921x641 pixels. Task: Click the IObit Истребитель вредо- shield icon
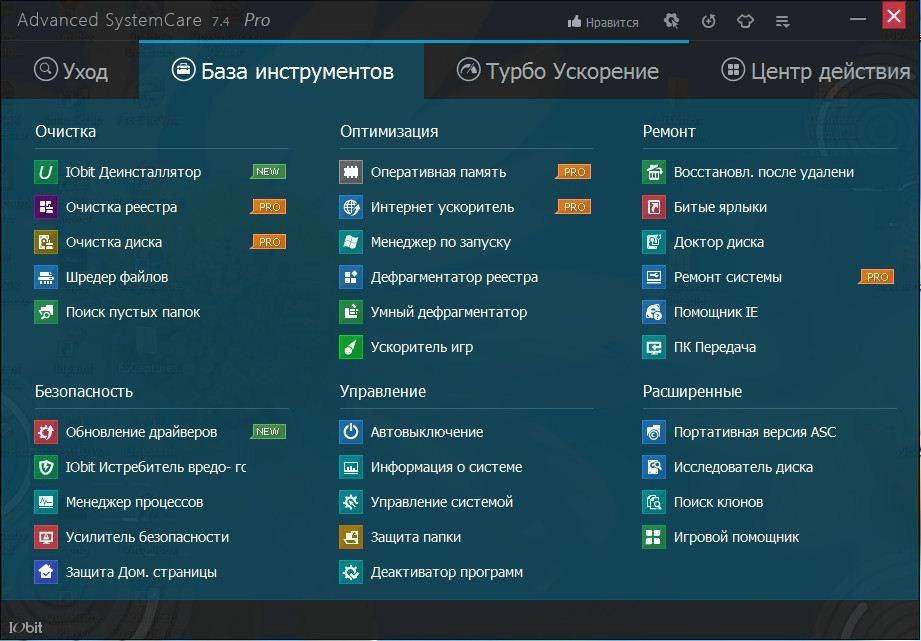[x=46, y=467]
